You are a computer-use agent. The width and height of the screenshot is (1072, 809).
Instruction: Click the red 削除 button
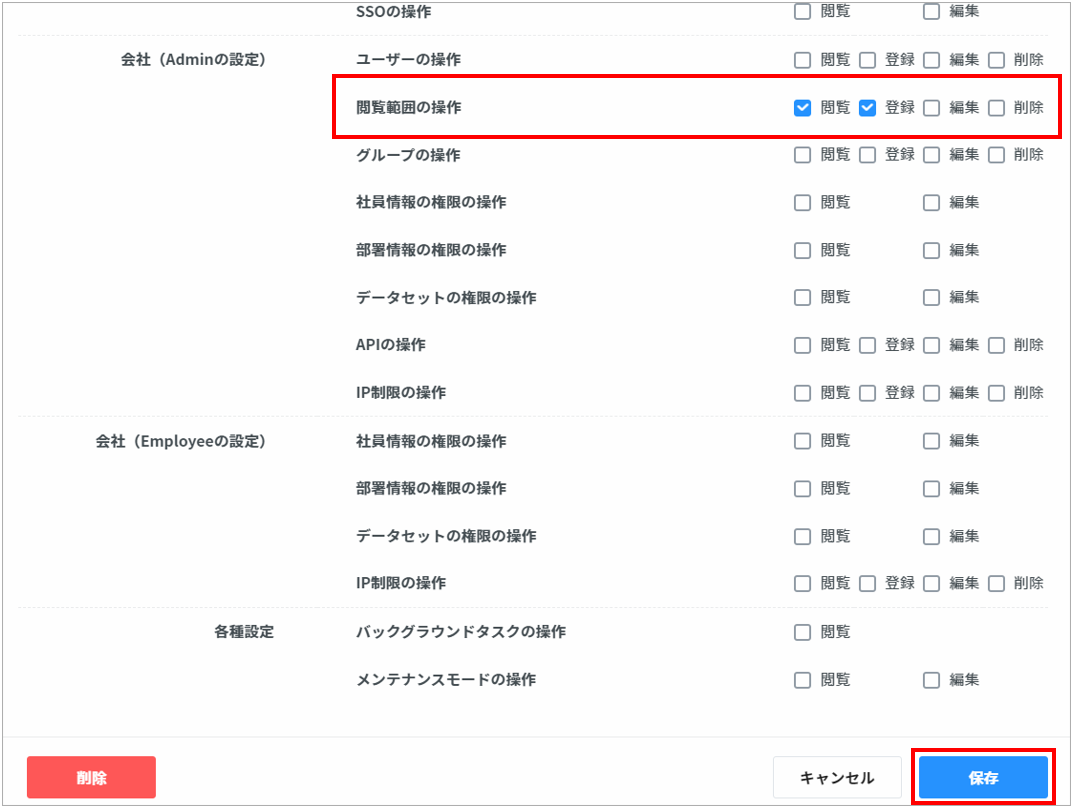[x=91, y=778]
